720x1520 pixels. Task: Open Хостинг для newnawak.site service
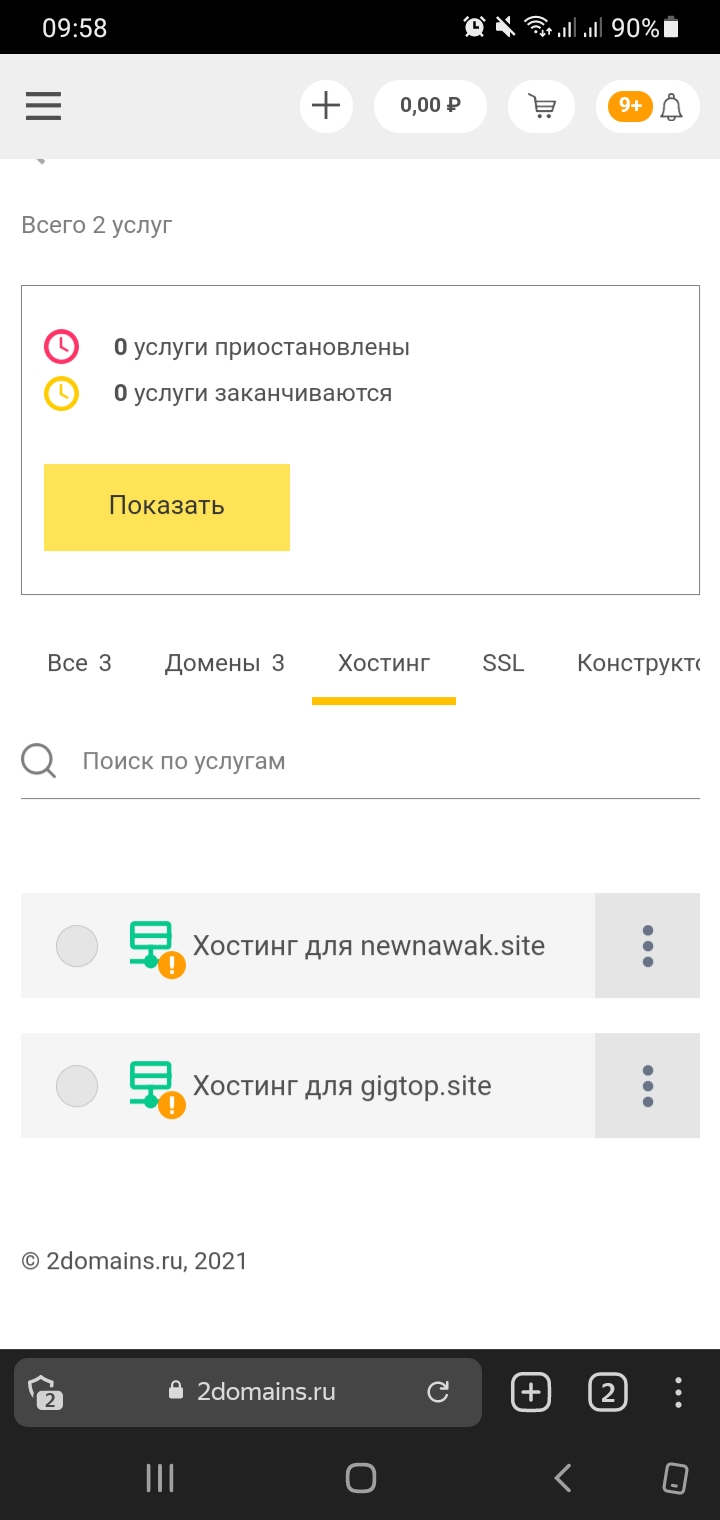coord(368,946)
